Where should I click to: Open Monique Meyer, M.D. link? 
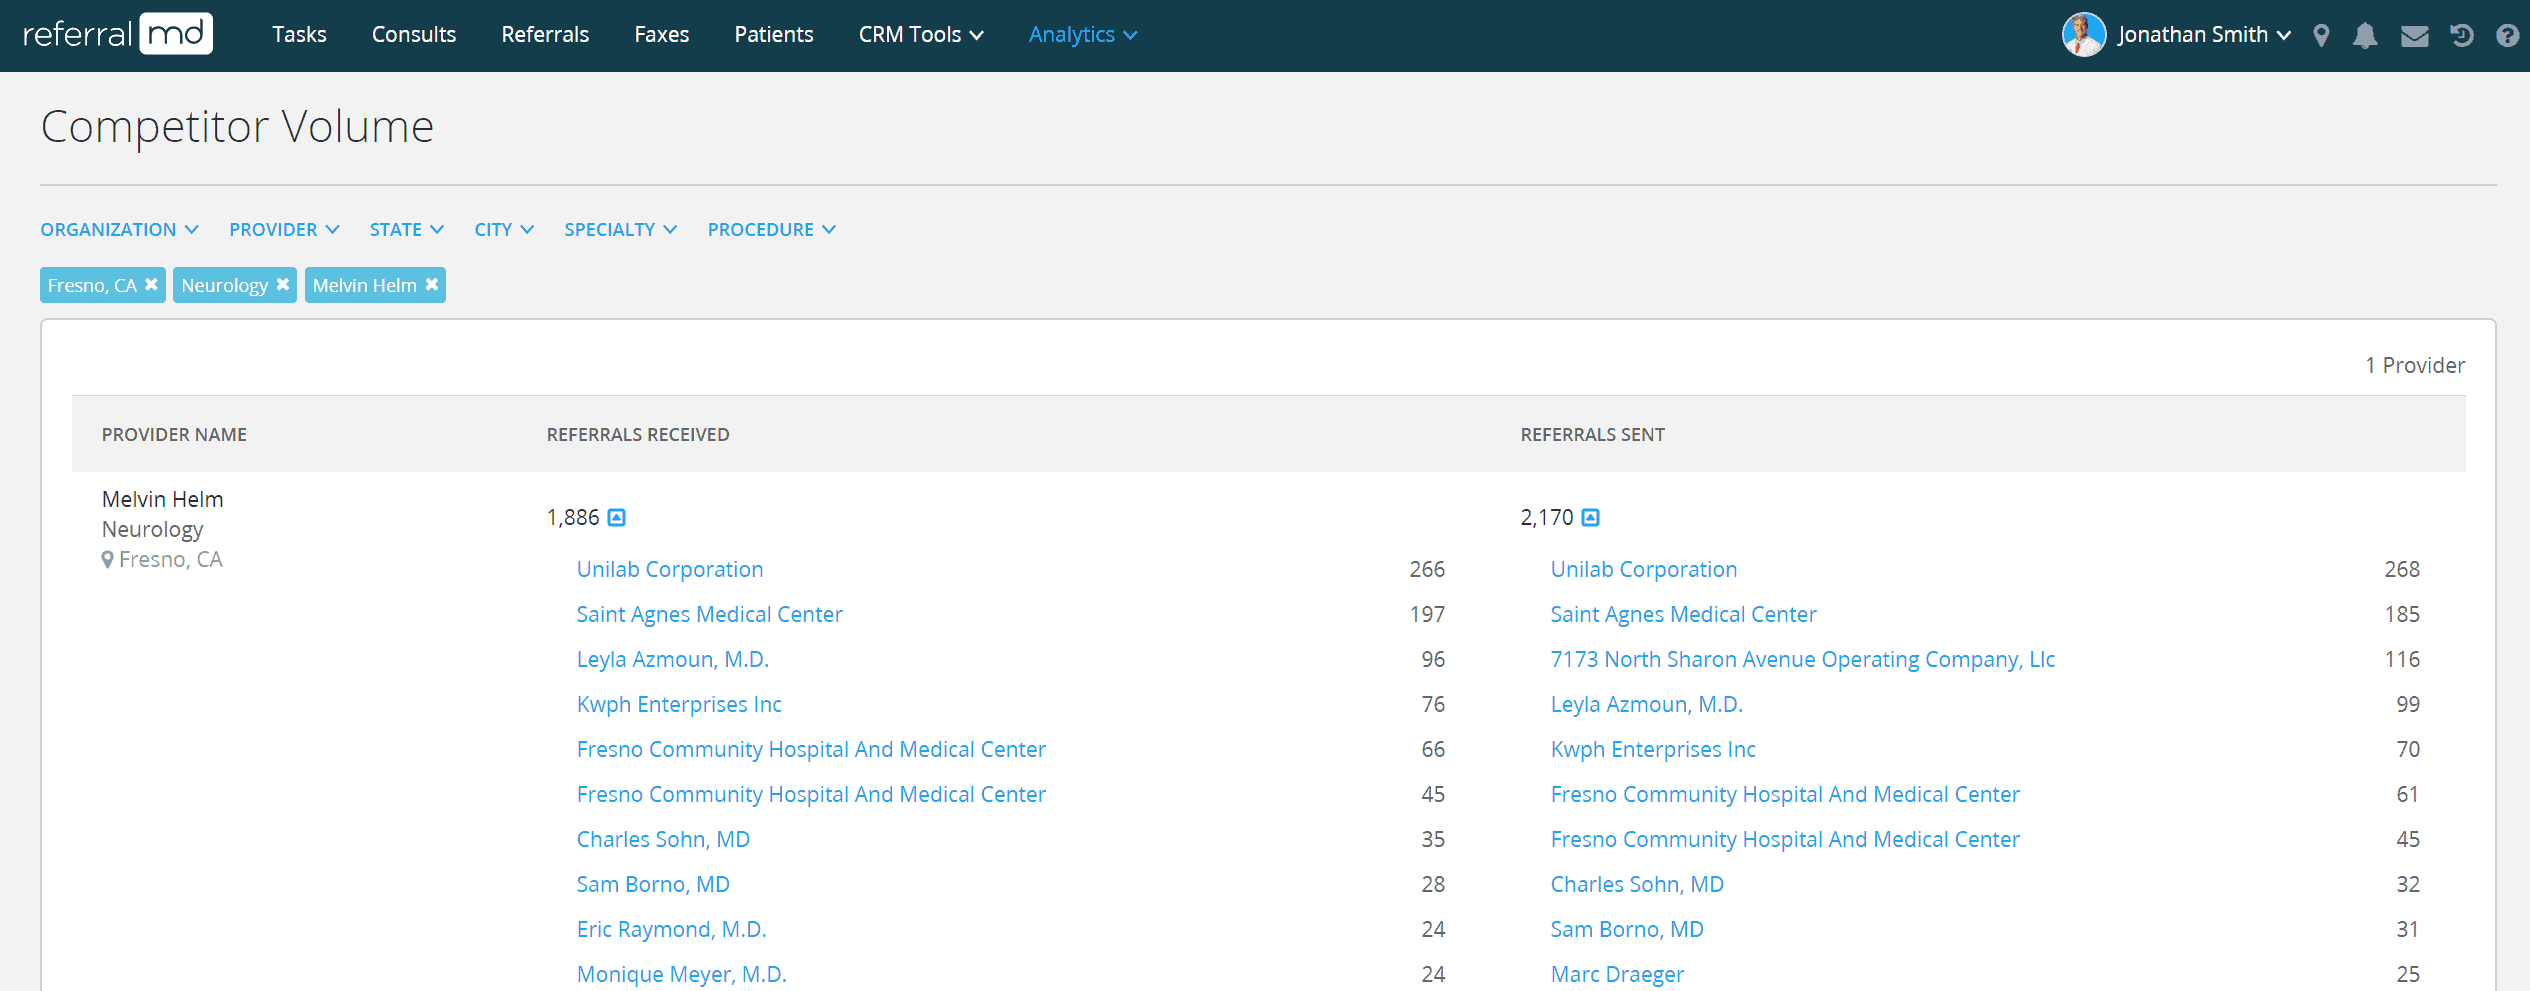[x=681, y=974]
